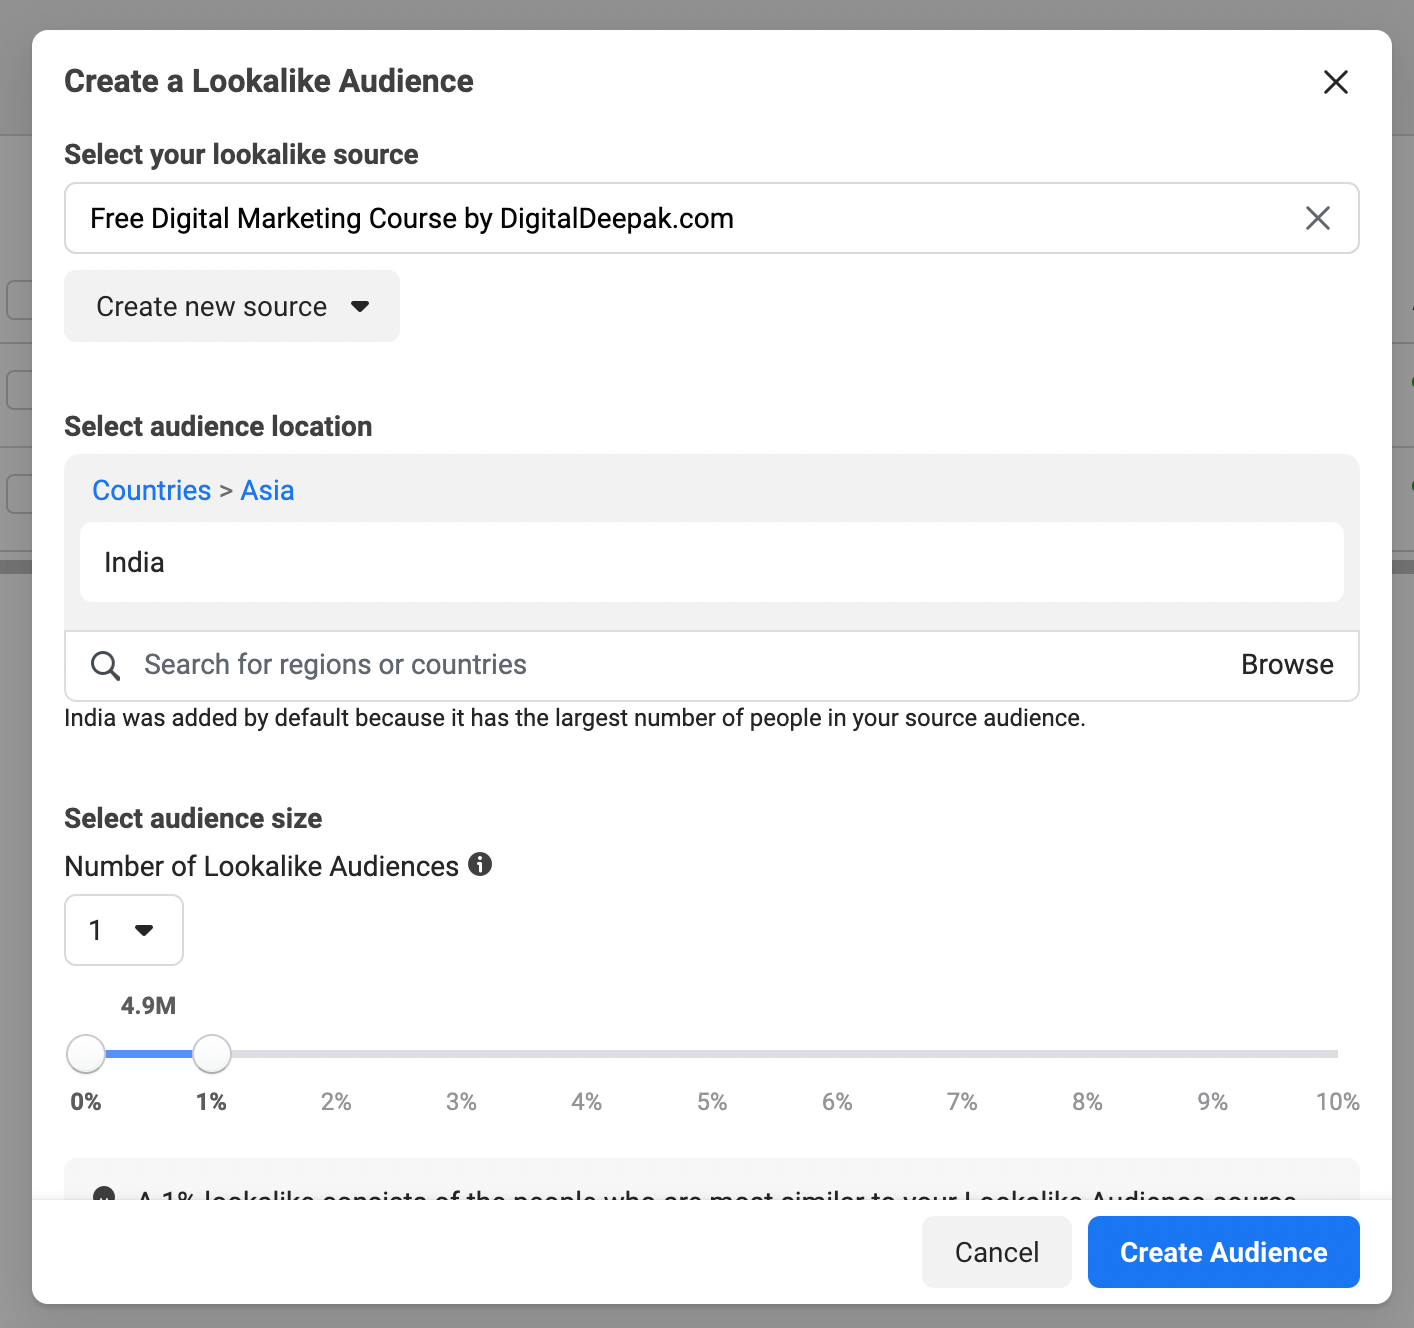Click the Asia breadcrumb link
Viewport: 1414px width, 1328px height.
pos(267,490)
